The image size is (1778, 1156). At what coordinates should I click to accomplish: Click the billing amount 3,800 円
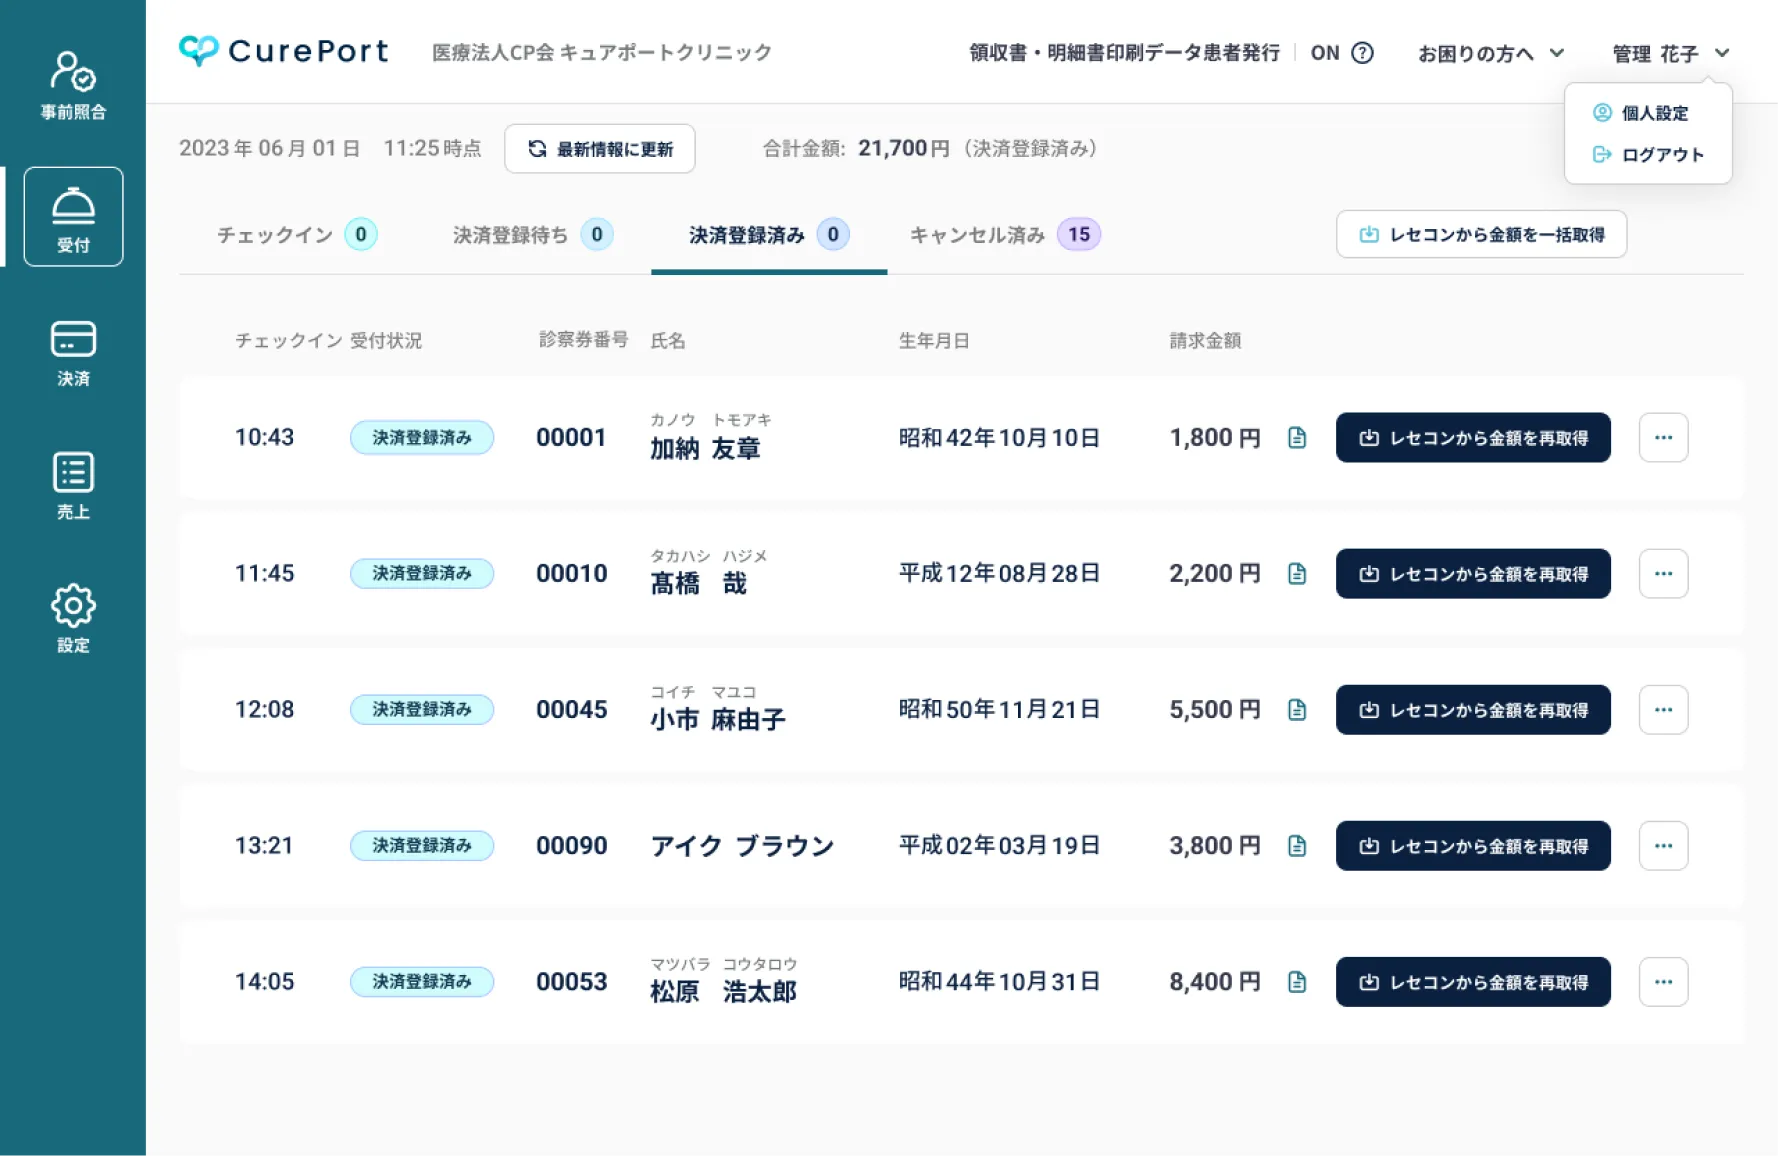[x=1215, y=846]
